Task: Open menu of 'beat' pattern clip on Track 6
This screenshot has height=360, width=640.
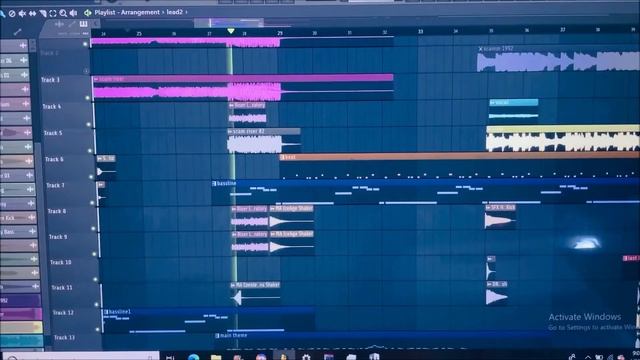Action: pyautogui.click(x=282, y=157)
